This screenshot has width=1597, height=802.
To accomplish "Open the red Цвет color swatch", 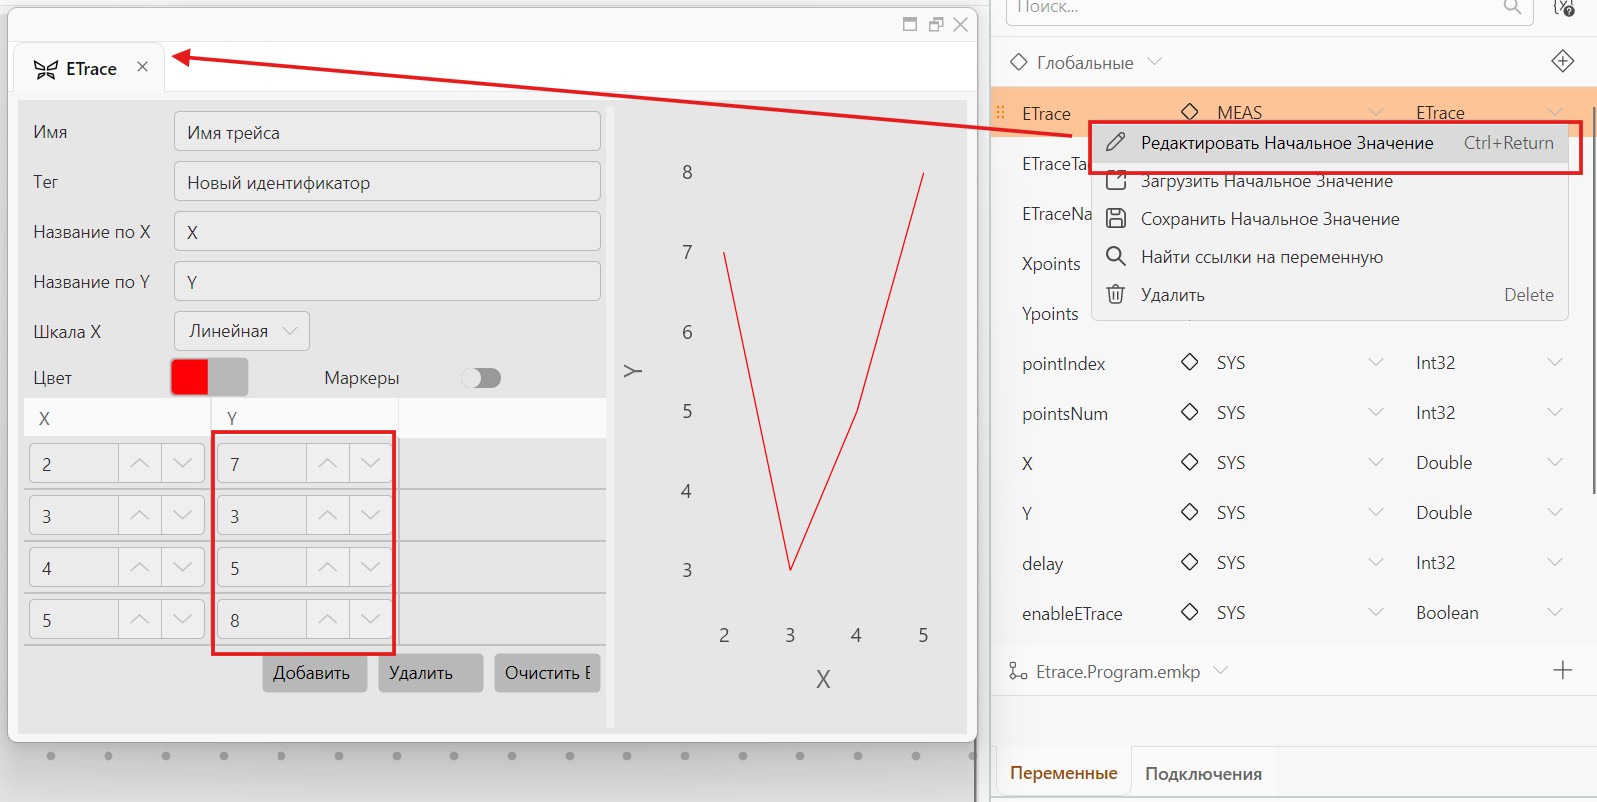I will tap(190, 377).
